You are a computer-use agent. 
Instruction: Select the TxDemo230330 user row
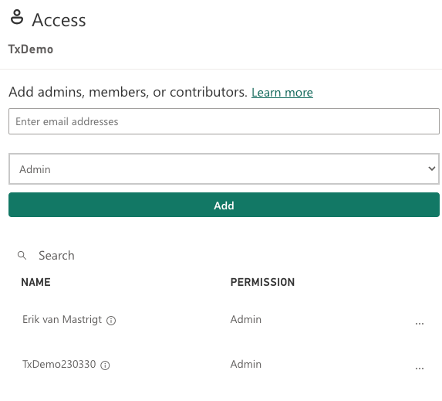[224, 365]
